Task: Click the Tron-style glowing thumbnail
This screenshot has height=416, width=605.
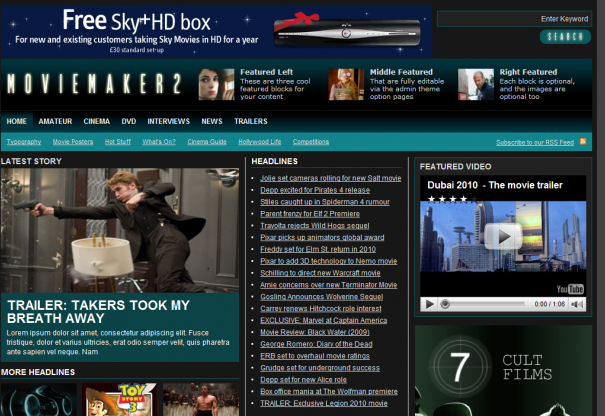Action: click(x=39, y=399)
